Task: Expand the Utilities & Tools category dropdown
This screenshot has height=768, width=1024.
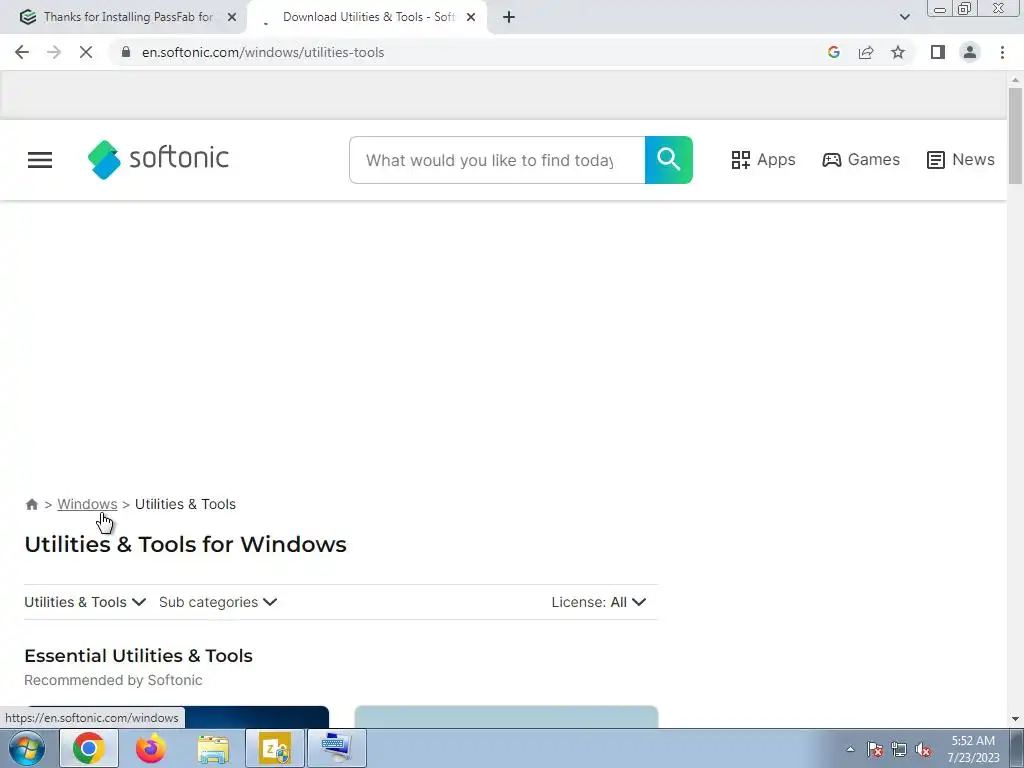Action: pos(85,602)
